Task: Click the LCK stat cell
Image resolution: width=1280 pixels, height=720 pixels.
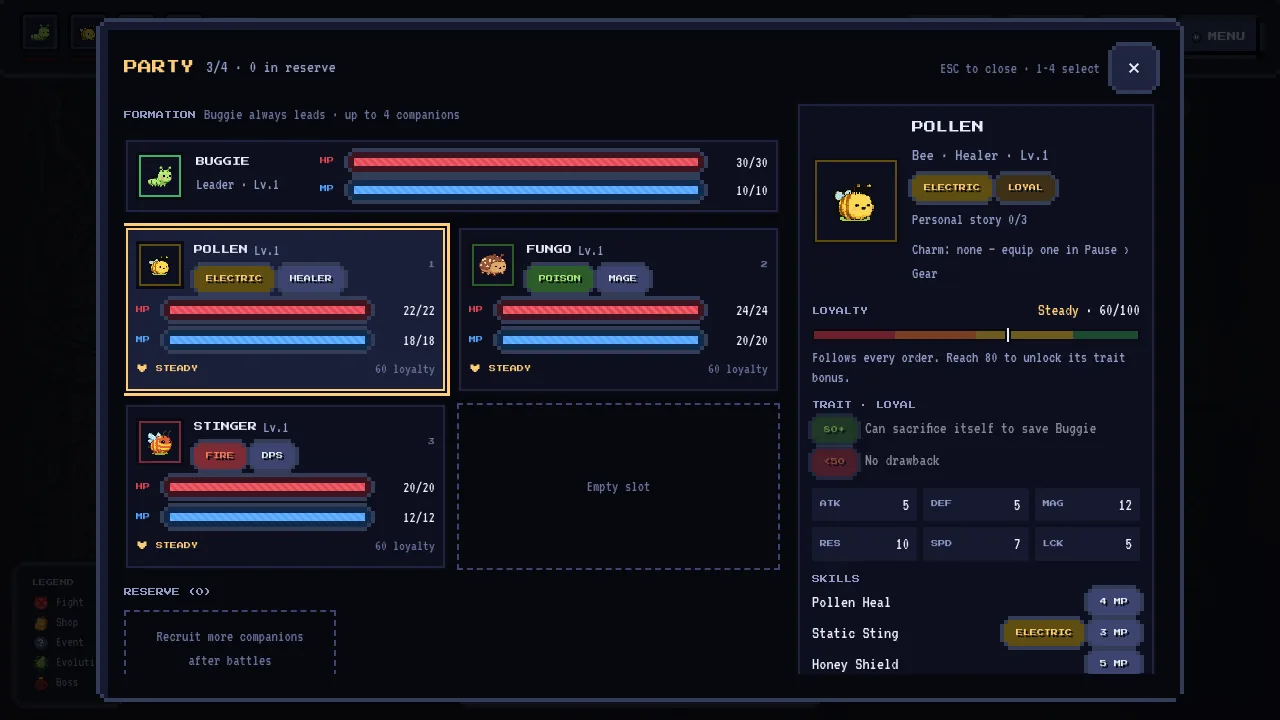Action: [x=1087, y=544]
